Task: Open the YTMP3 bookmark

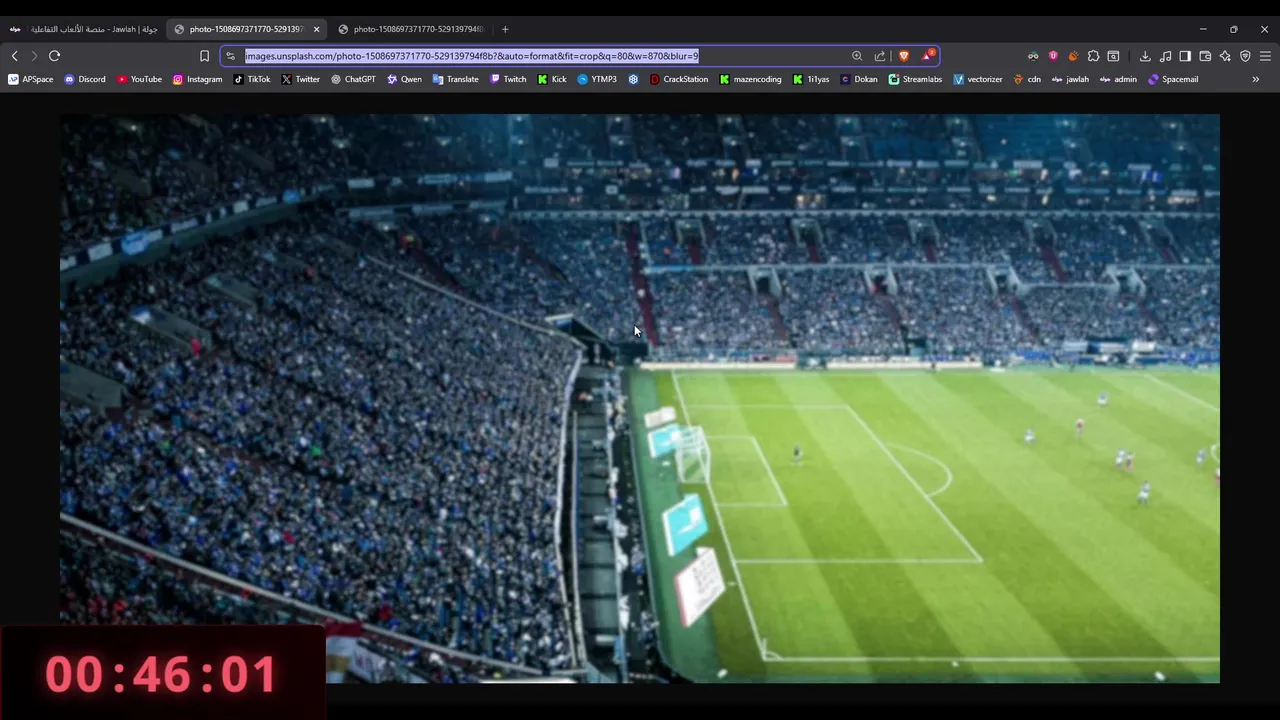Action: click(x=597, y=79)
